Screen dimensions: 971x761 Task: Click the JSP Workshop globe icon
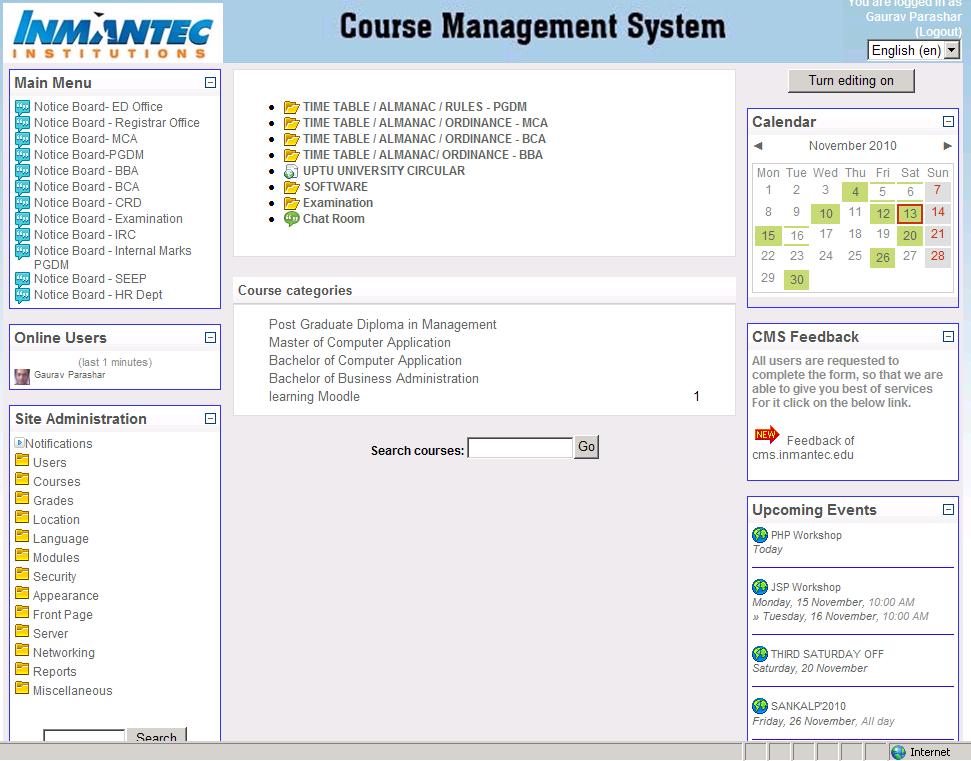pos(760,588)
